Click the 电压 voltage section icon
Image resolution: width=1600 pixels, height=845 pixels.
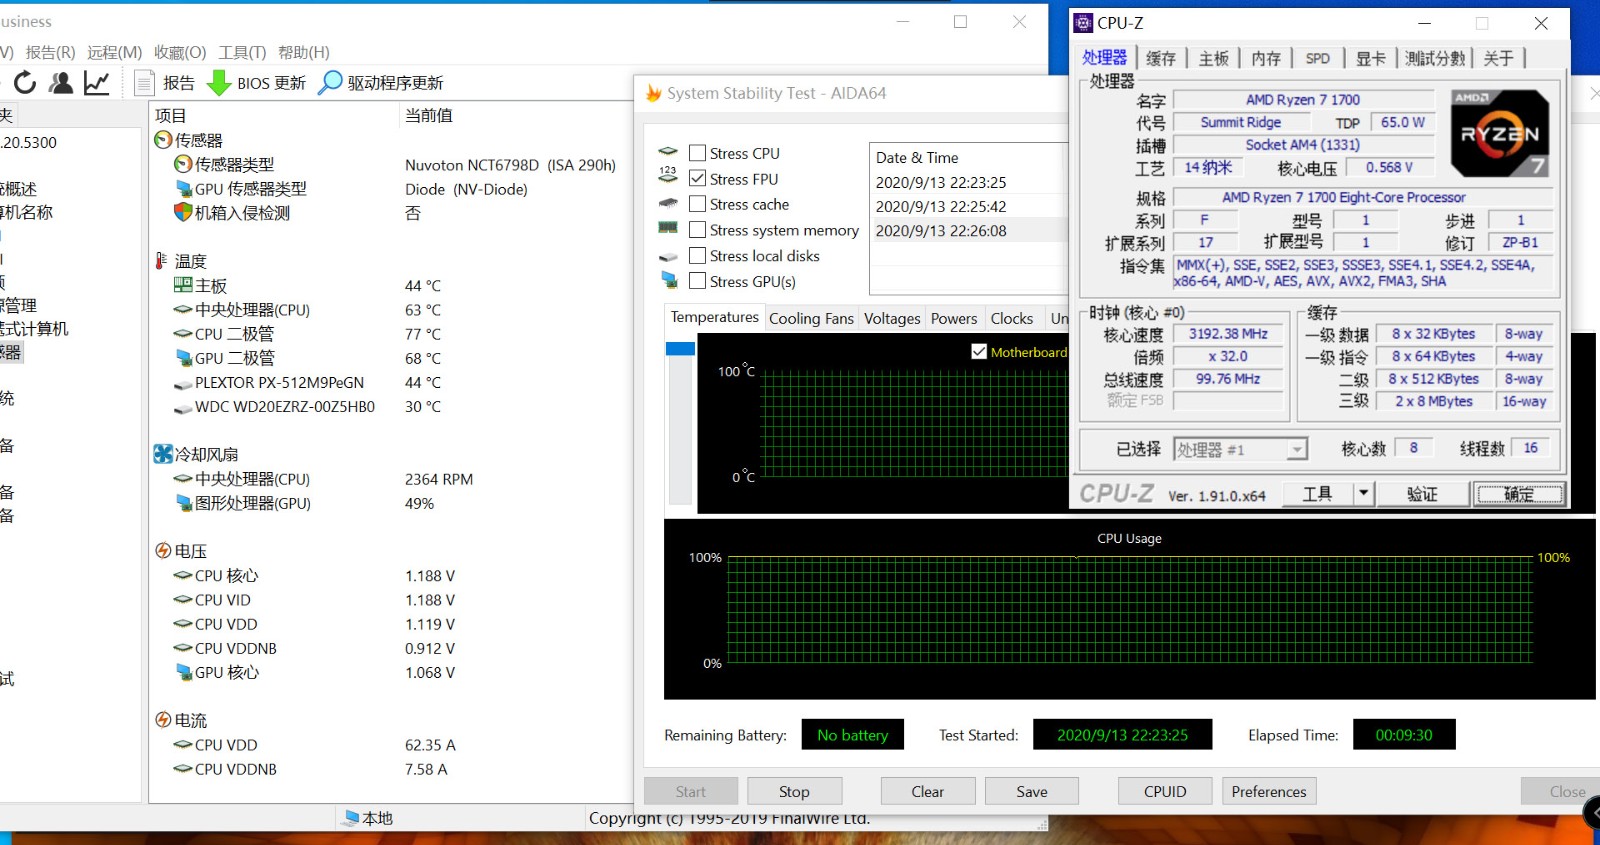tap(163, 551)
